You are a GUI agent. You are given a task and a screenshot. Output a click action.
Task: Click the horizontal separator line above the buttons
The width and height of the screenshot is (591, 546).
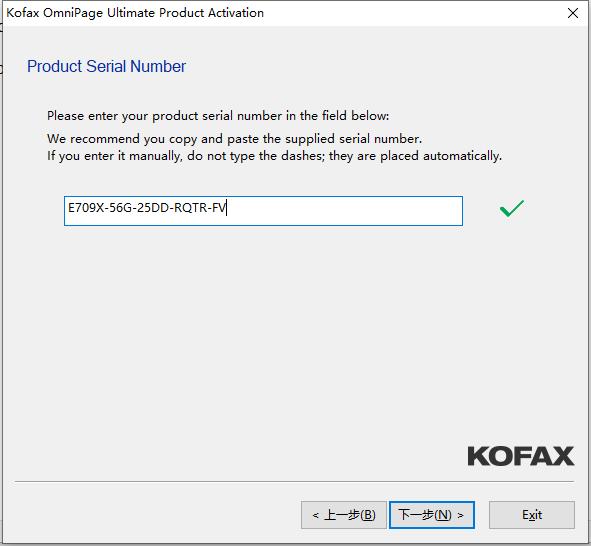tap(294, 481)
